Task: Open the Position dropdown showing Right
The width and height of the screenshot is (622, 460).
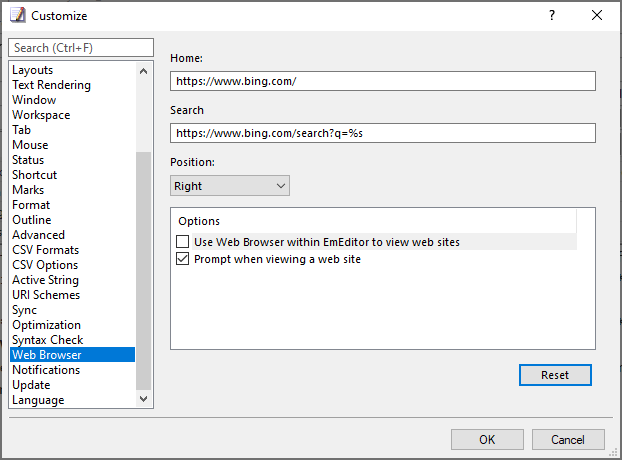Action: pyautogui.click(x=230, y=186)
